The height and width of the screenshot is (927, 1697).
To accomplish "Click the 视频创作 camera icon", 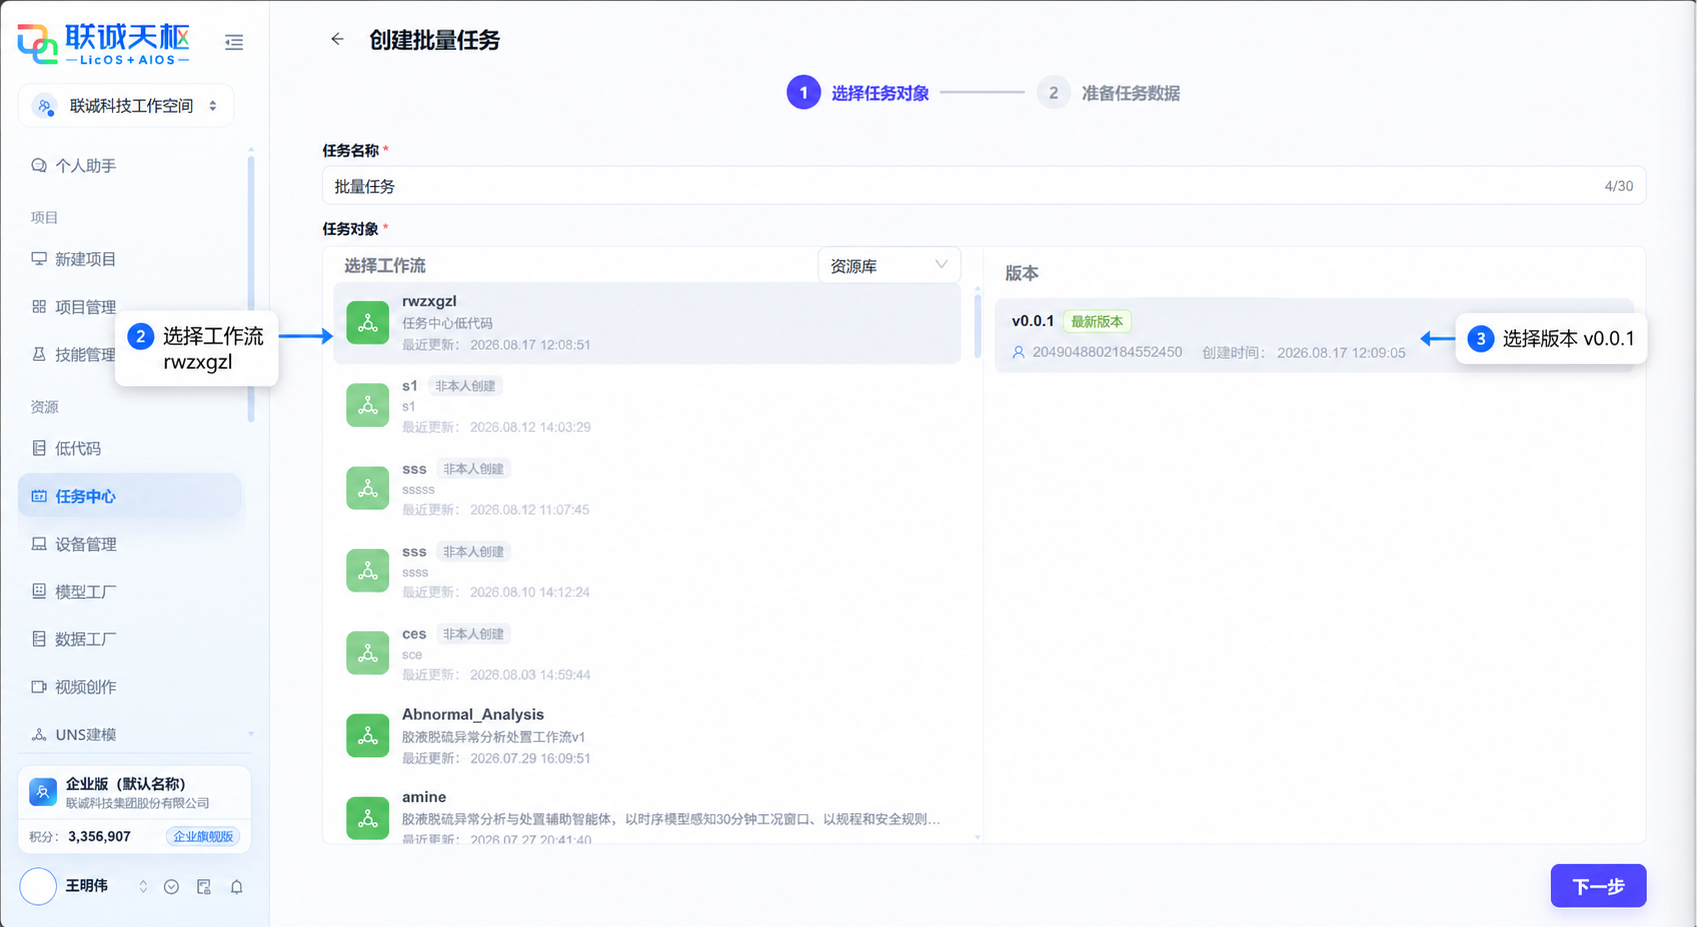I will 39,687.
